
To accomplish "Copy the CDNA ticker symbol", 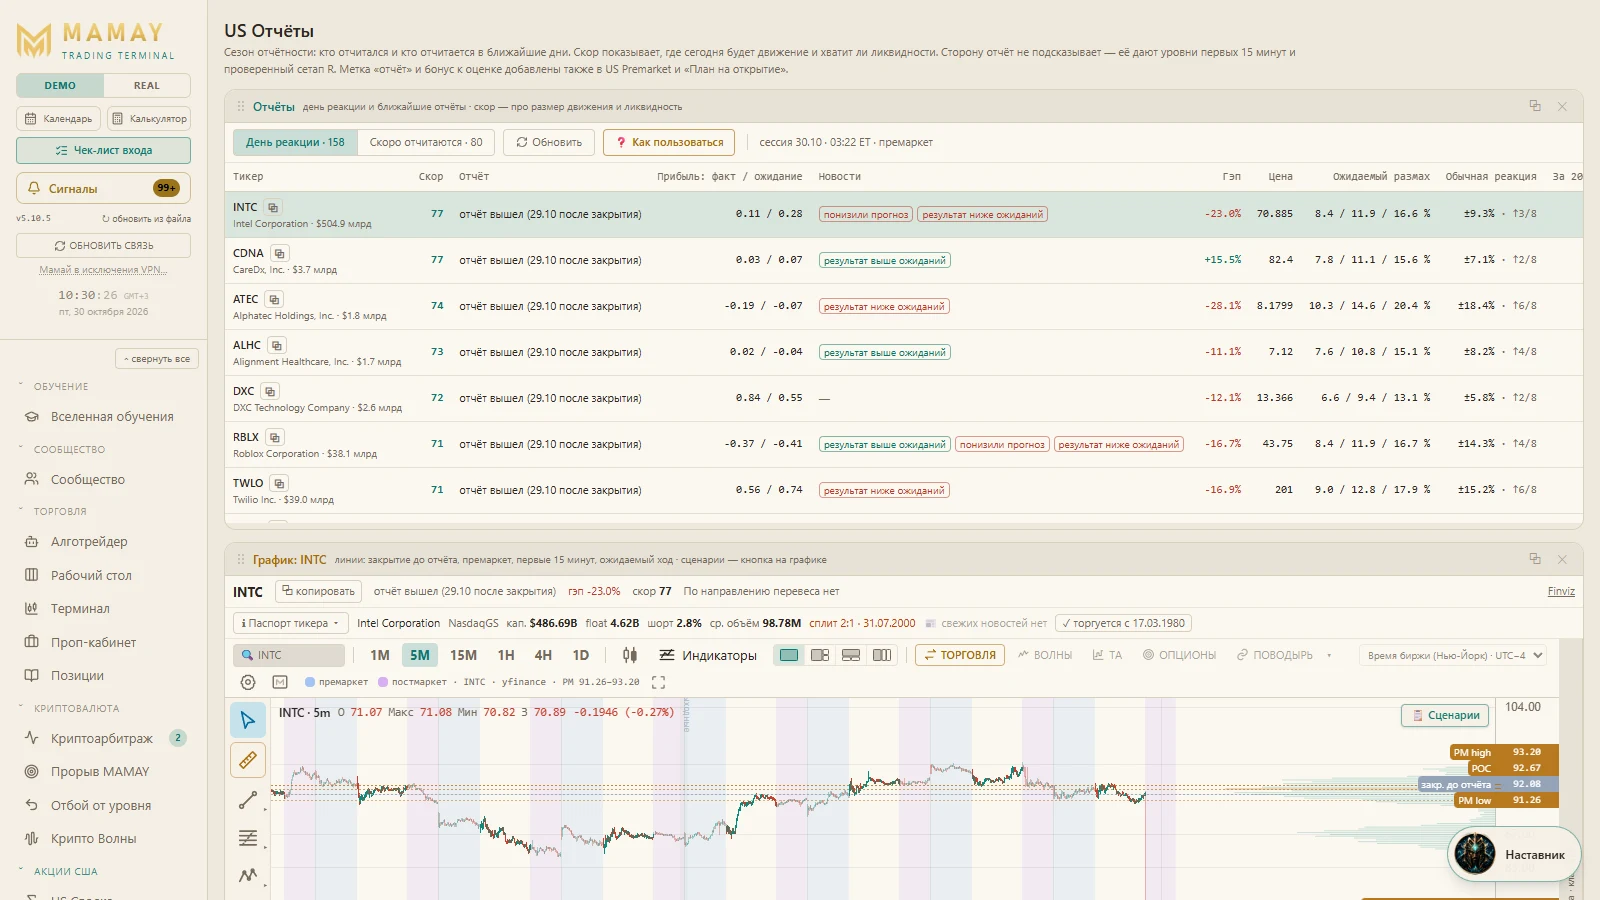I will coord(280,253).
